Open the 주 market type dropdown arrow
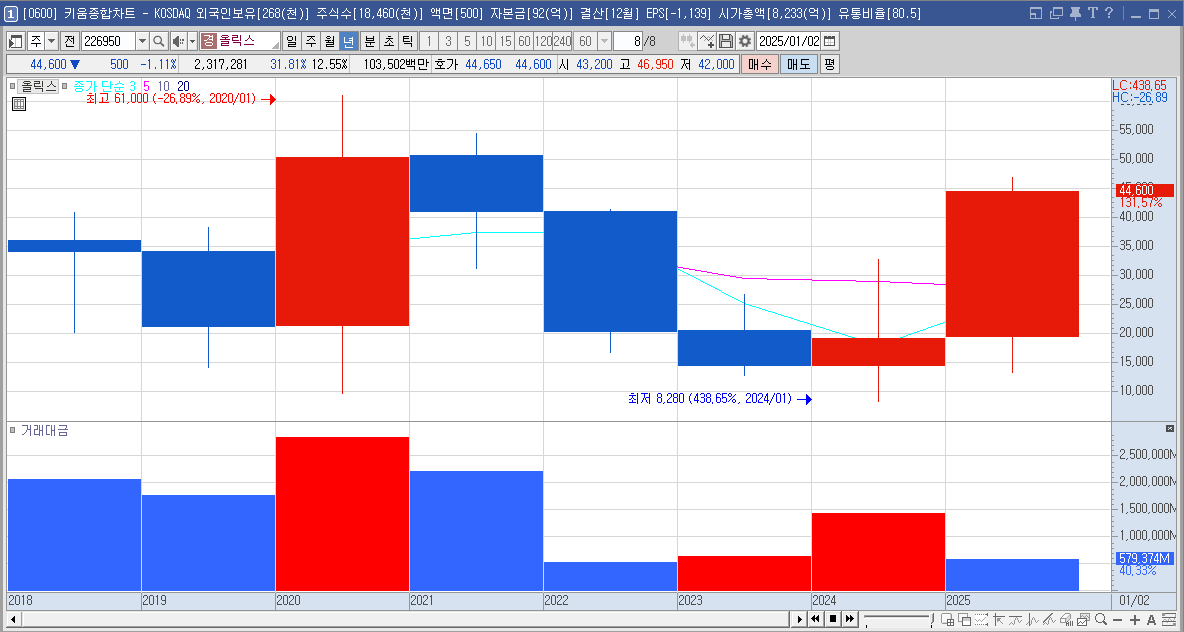 tap(51, 41)
